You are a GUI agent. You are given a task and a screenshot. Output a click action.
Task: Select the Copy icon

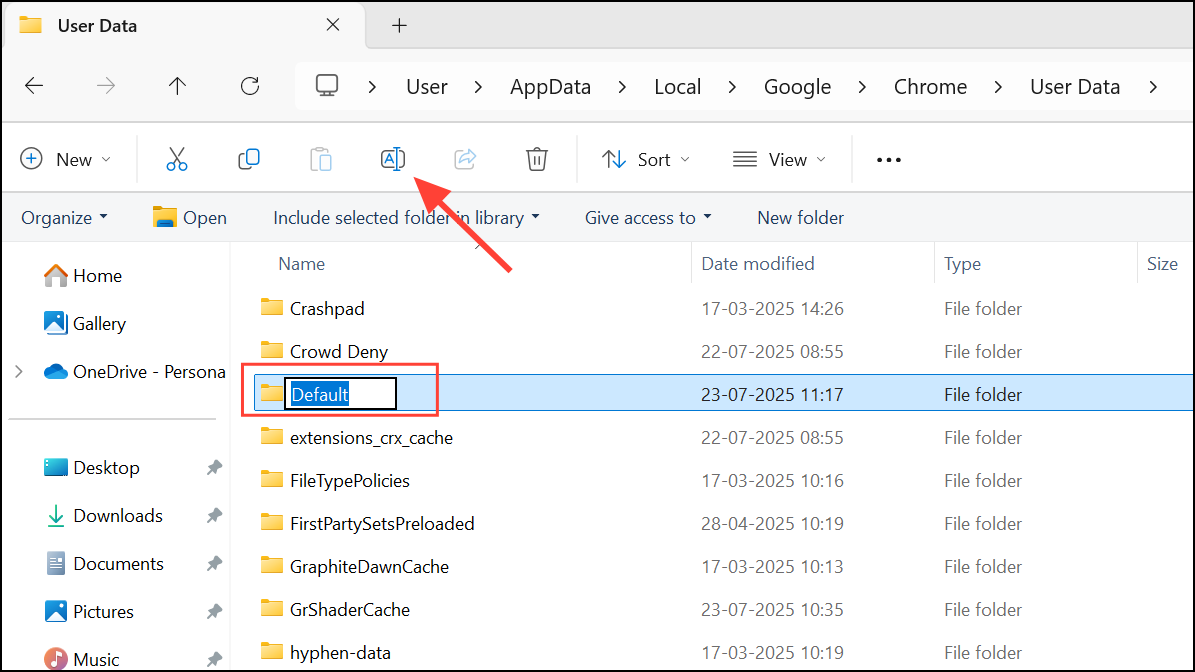(x=248, y=158)
